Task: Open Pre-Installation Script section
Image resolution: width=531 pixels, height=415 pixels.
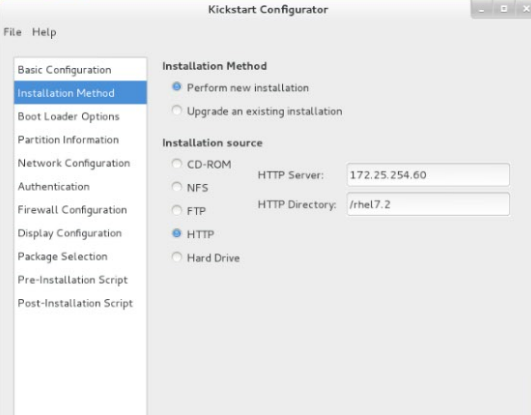Action: [80, 280]
